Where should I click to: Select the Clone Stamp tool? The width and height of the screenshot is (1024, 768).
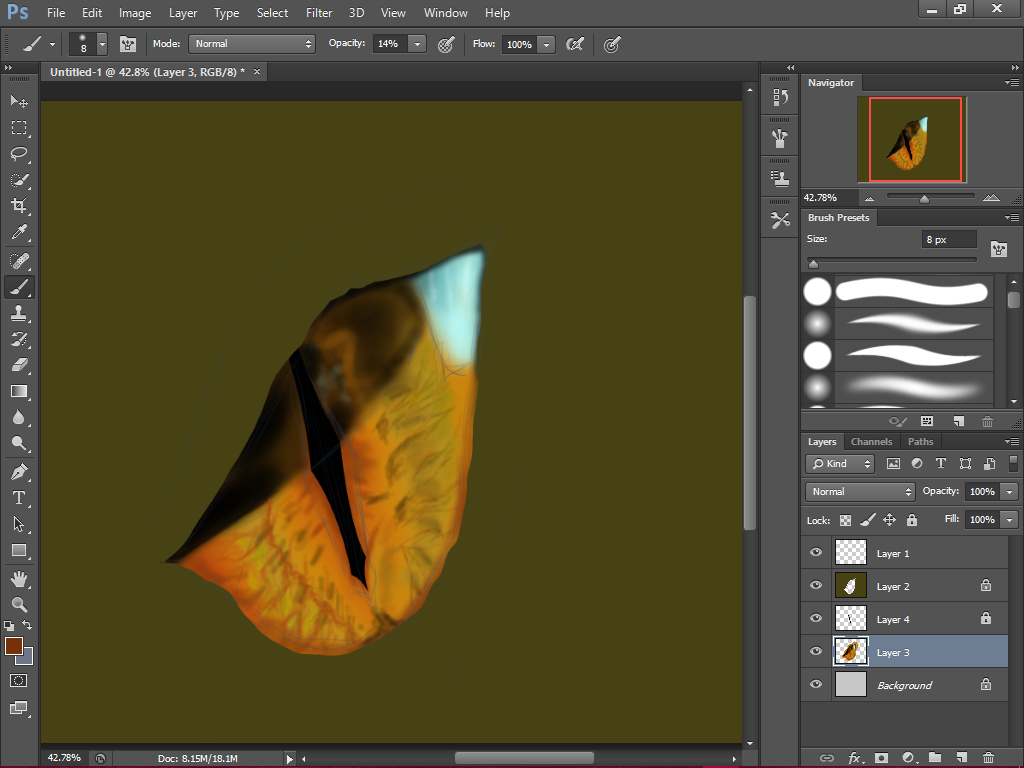(19, 313)
